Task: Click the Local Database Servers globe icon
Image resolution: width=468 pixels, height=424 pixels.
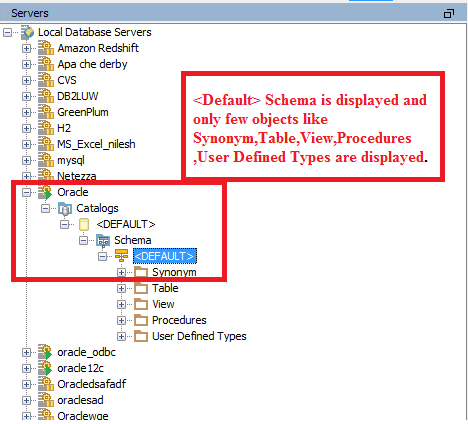Action: click(x=28, y=32)
